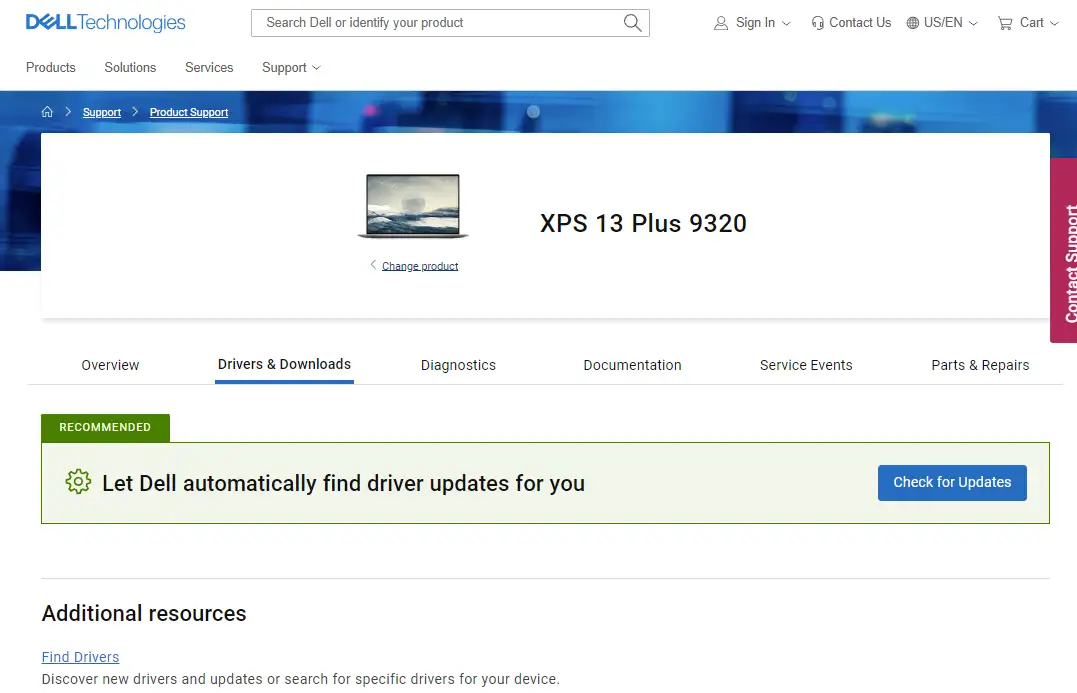Click the Contact Us headset icon
Image resolution: width=1077 pixels, height=693 pixels.
point(818,23)
